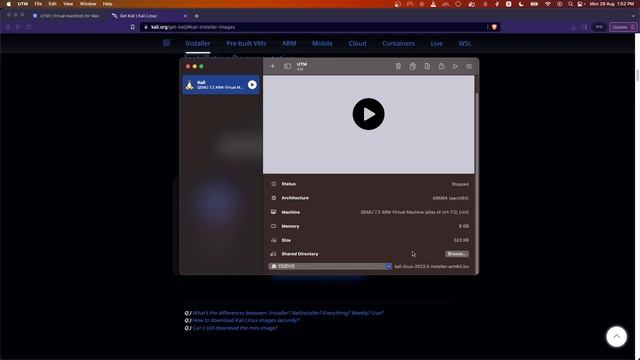Open the Window menu
The image size is (640, 360).
point(88,4)
